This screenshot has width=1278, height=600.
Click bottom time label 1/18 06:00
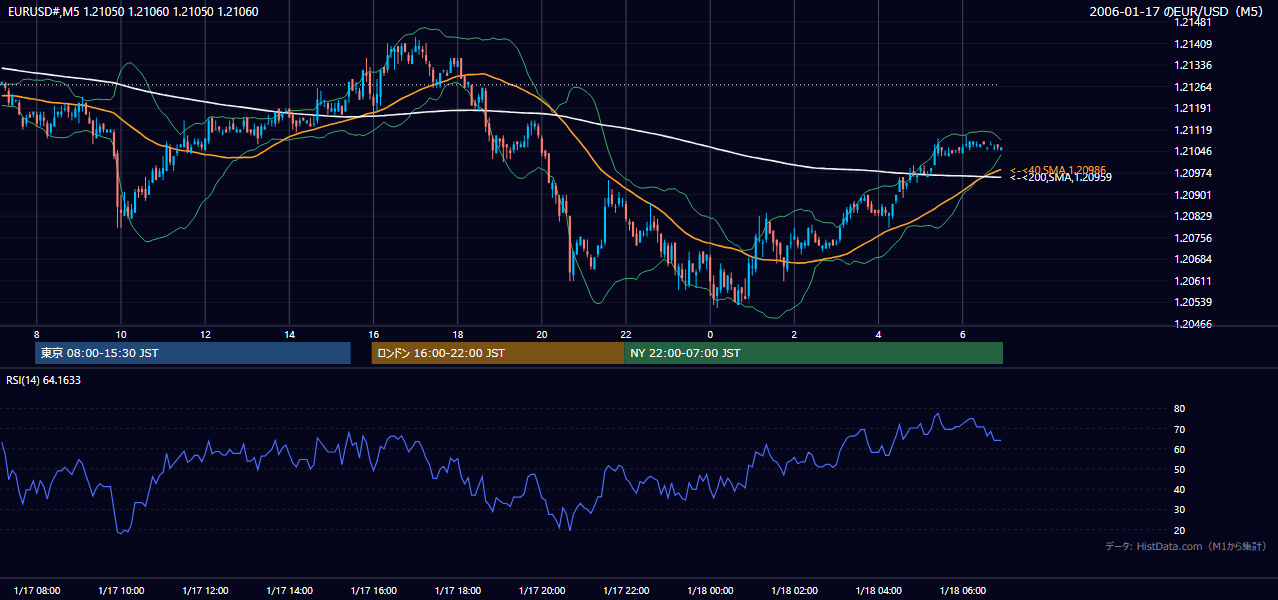coord(964,590)
